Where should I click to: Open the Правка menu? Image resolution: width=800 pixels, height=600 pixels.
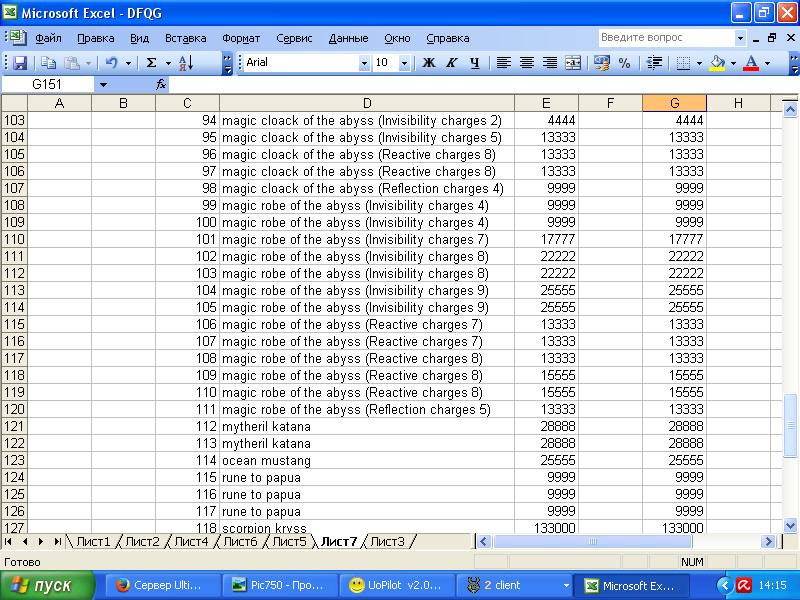click(x=95, y=38)
